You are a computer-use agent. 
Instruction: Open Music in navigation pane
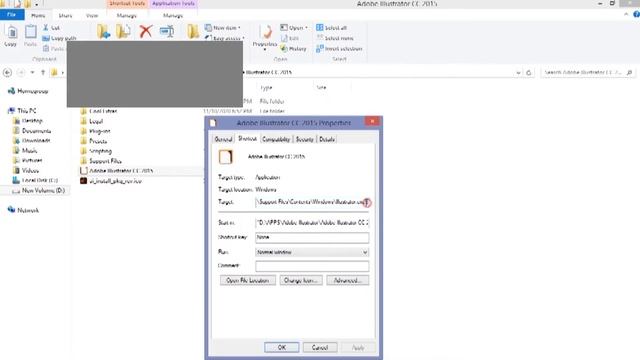click(x=25, y=151)
